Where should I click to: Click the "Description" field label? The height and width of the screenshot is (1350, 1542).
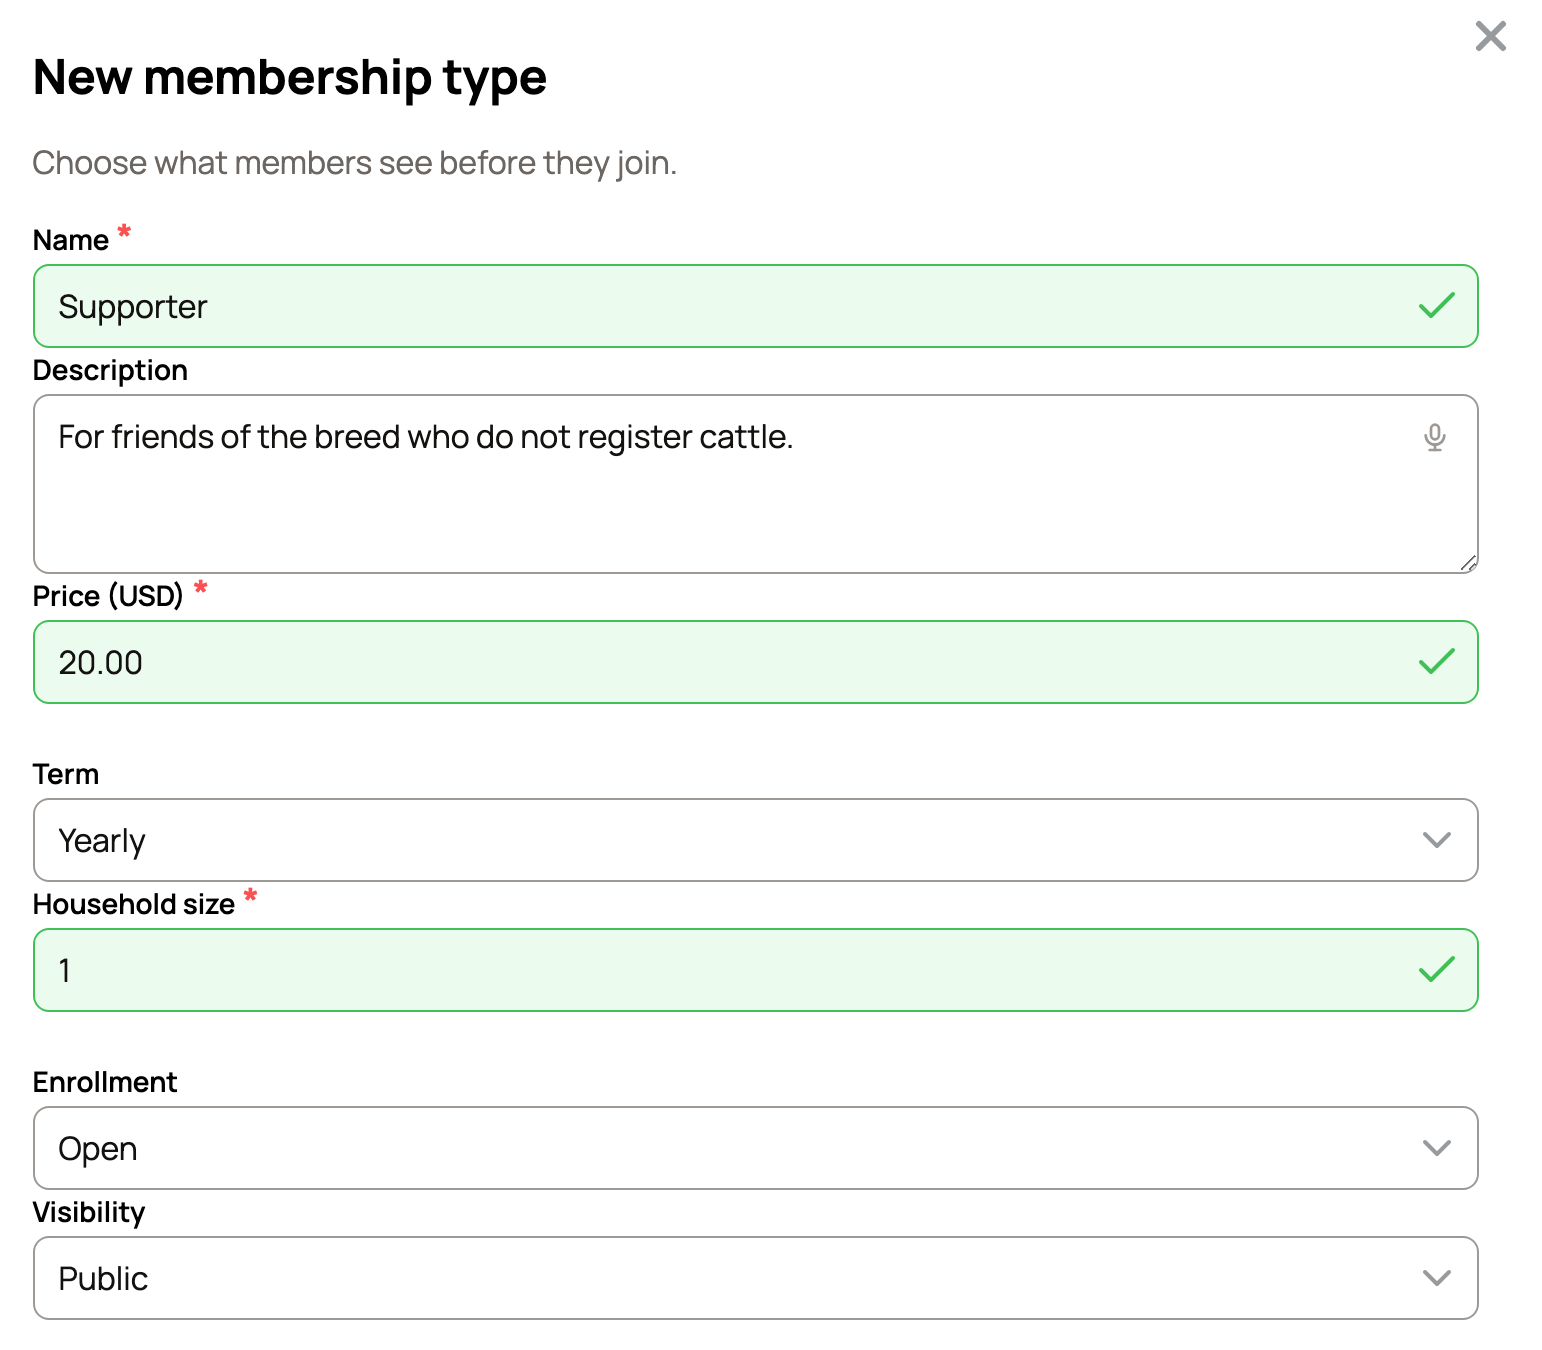tap(110, 371)
